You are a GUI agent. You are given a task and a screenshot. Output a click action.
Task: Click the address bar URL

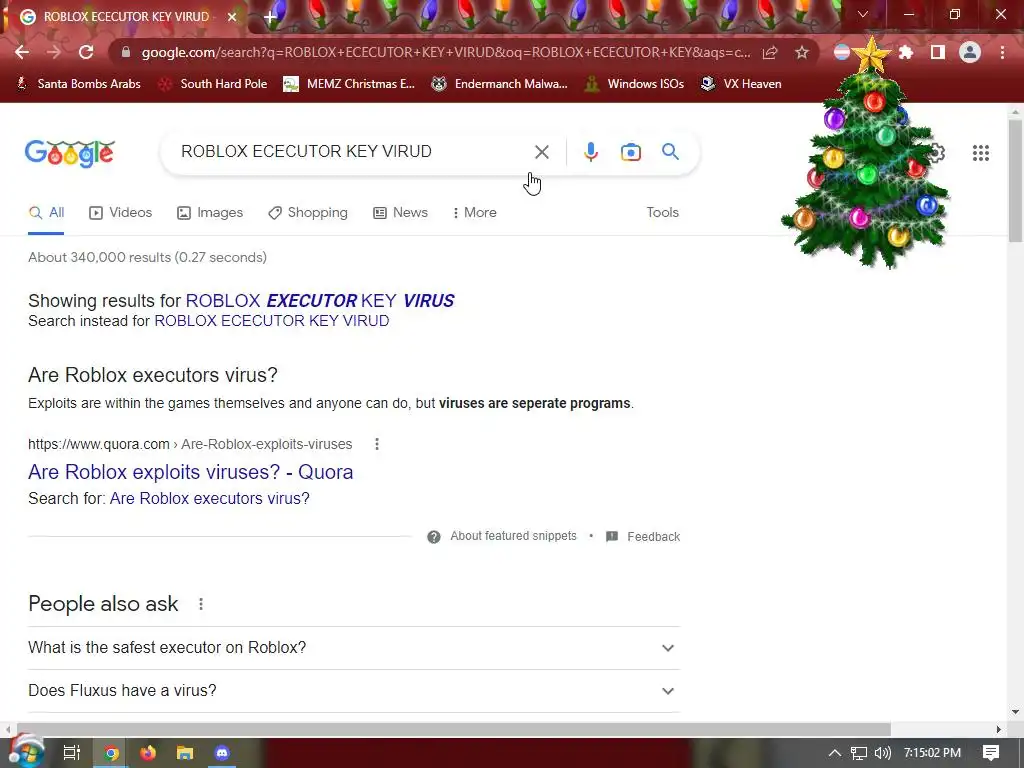click(445, 52)
